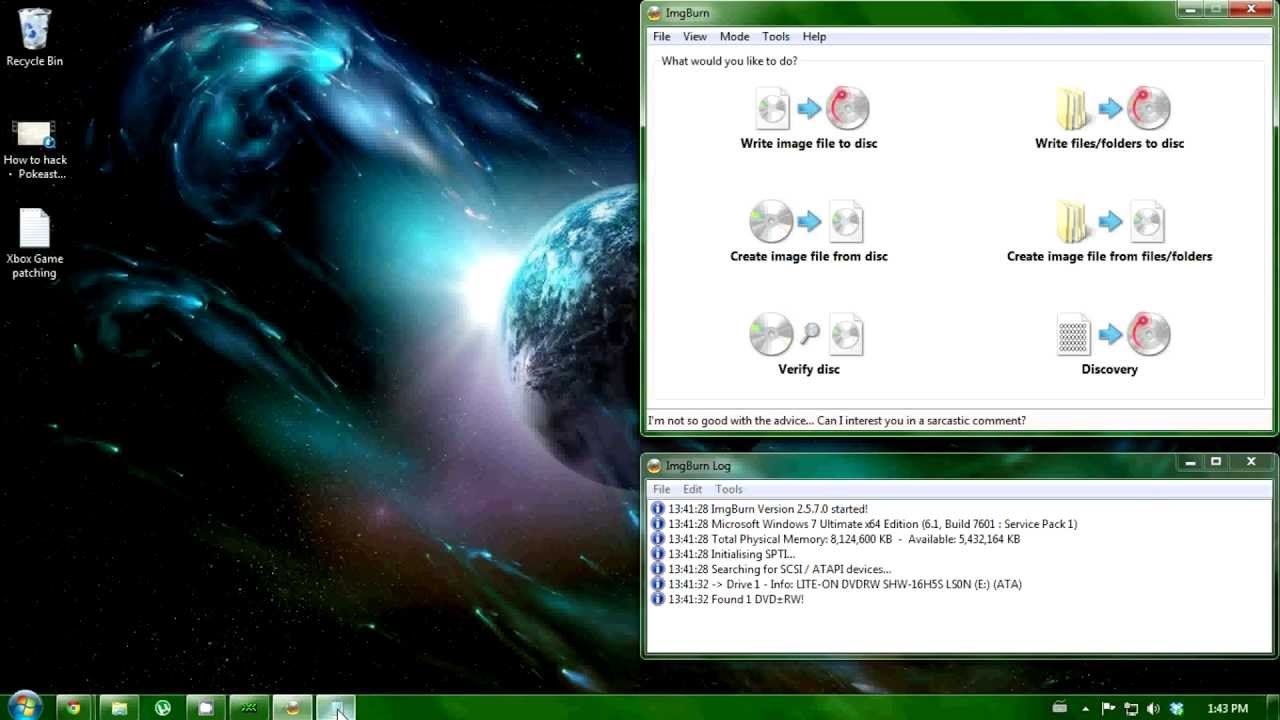The height and width of the screenshot is (720, 1280).
Task: Launch Chrome from the taskbar
Action: click(73, 708)
